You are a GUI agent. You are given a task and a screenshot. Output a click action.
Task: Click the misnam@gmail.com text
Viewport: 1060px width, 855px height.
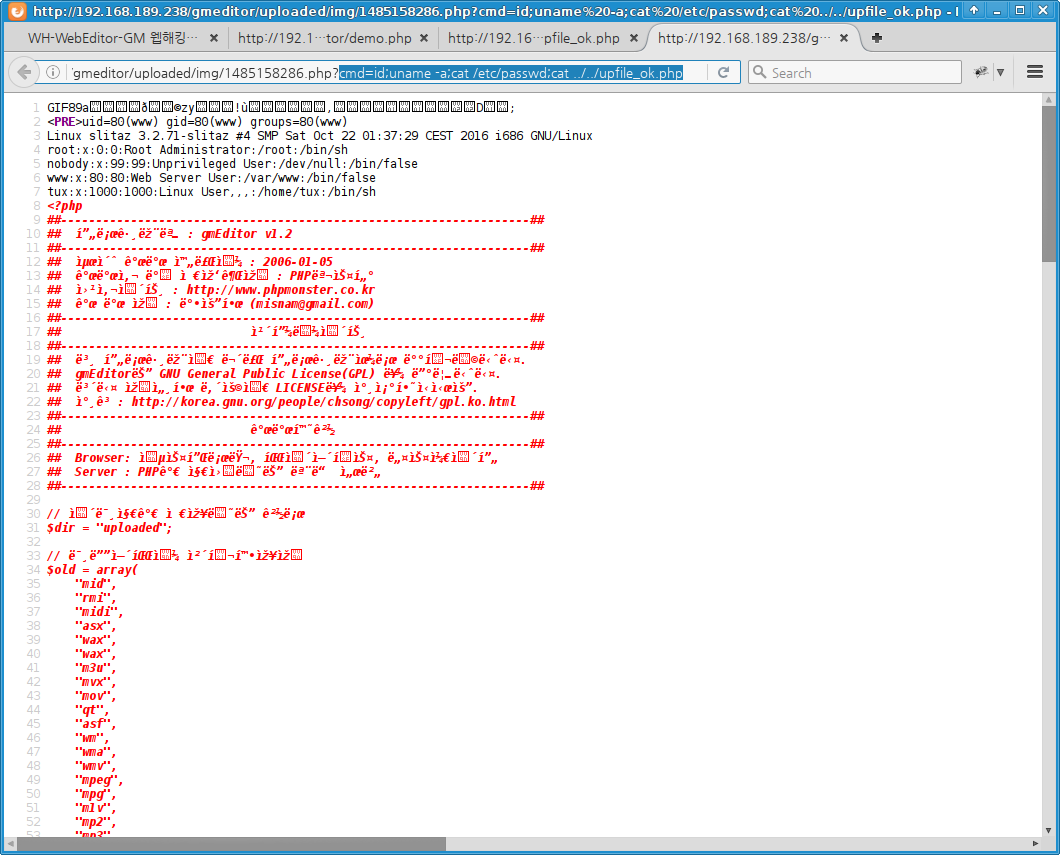click(x=312, y=303)
